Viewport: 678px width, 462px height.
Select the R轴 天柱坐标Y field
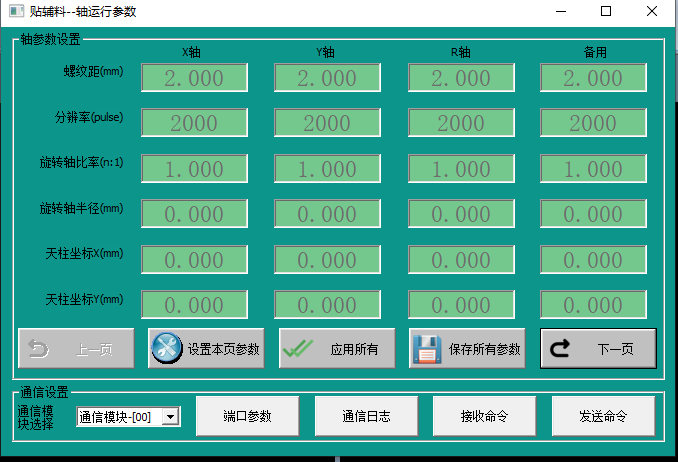coord(460,305)
